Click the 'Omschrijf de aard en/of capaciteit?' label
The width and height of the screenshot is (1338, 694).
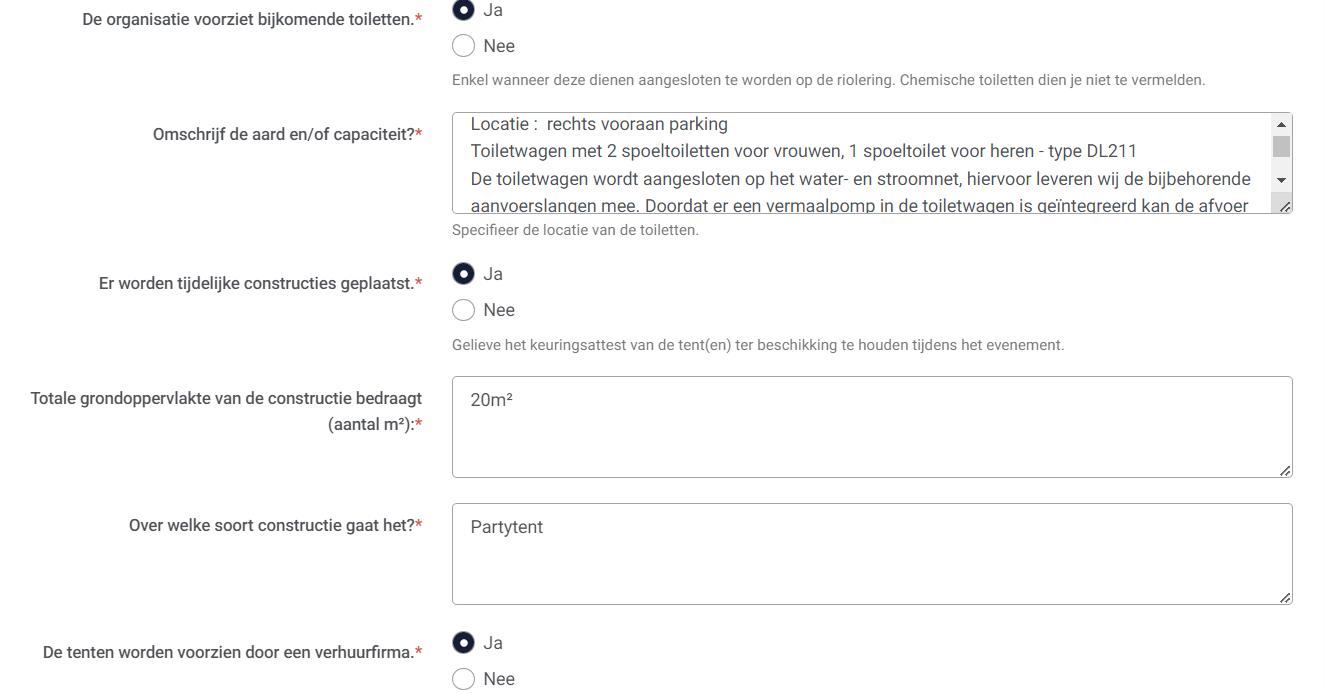tap(283, 134)
